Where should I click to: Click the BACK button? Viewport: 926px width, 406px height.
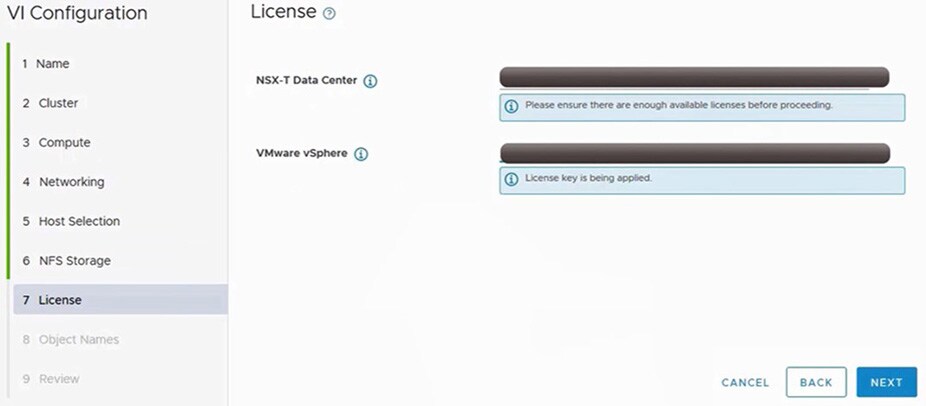[x=816, y=382]
